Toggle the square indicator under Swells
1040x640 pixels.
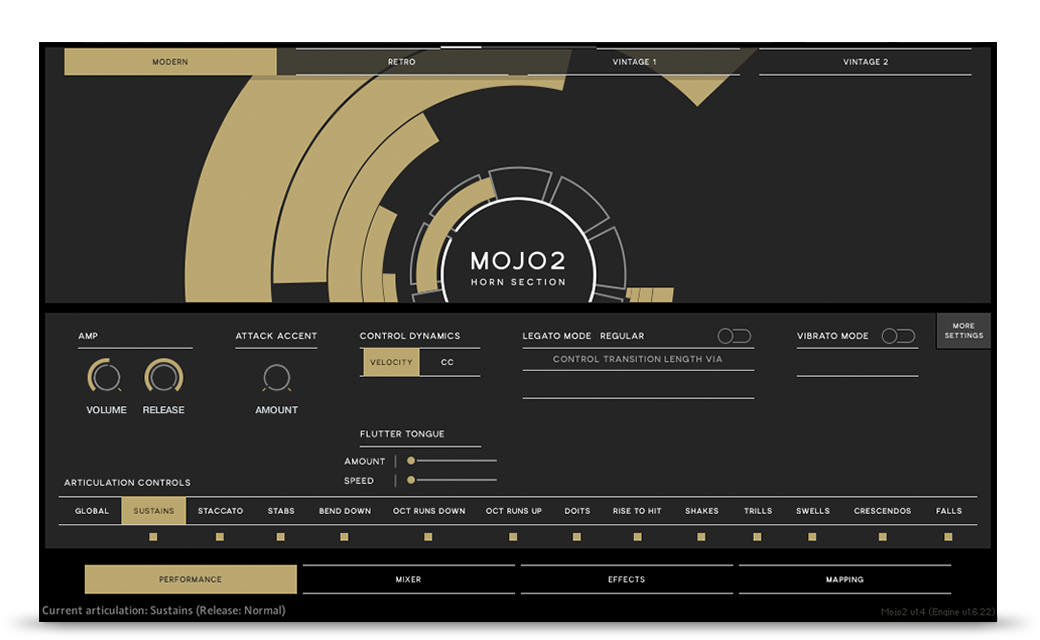coord(812,537)
